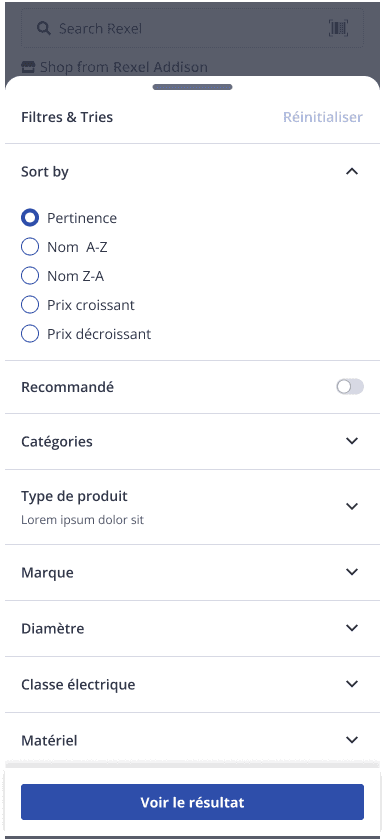Open the Marque filter chevron
This screenshot has height=839, width=385.
pos(351,572)
